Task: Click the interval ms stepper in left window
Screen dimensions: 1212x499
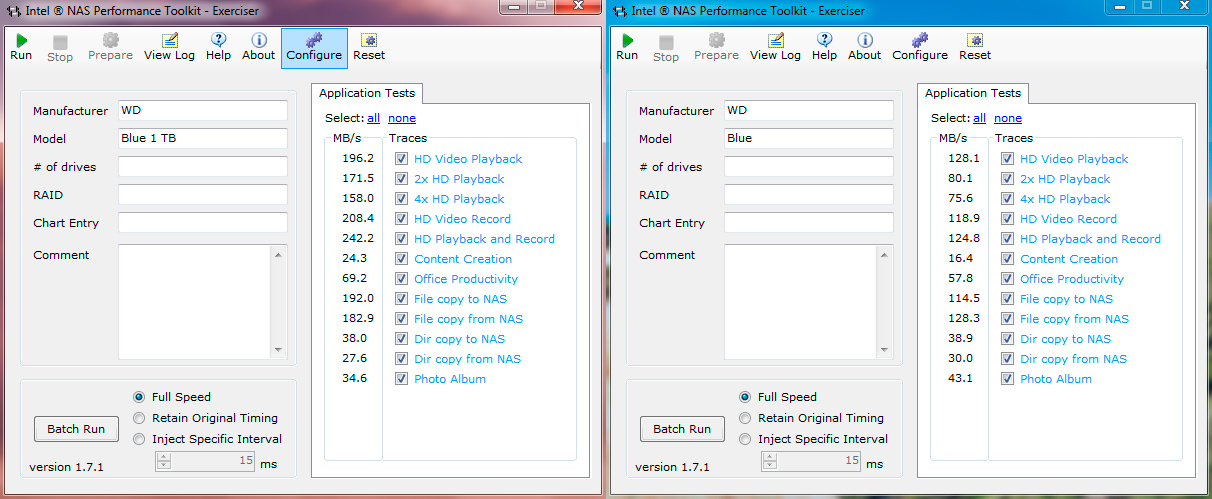Action: point(161,461)
